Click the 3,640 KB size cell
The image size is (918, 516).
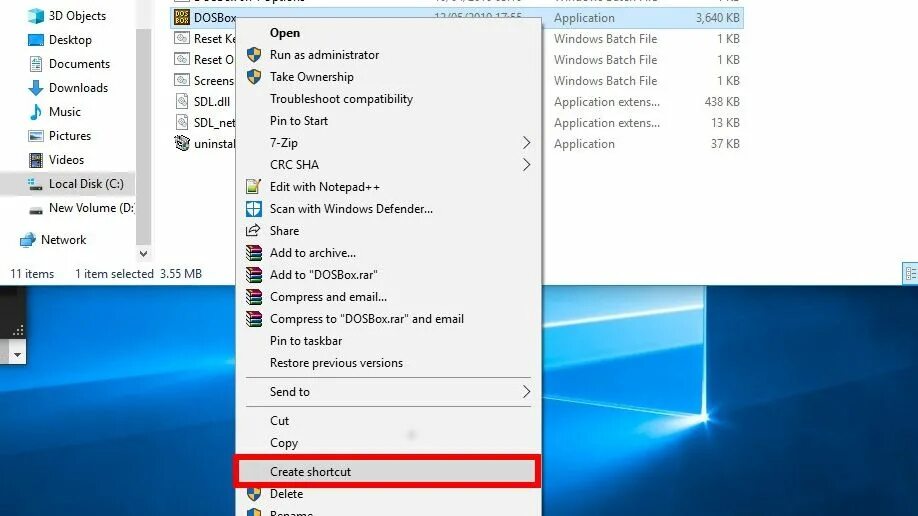pos(717,18)
